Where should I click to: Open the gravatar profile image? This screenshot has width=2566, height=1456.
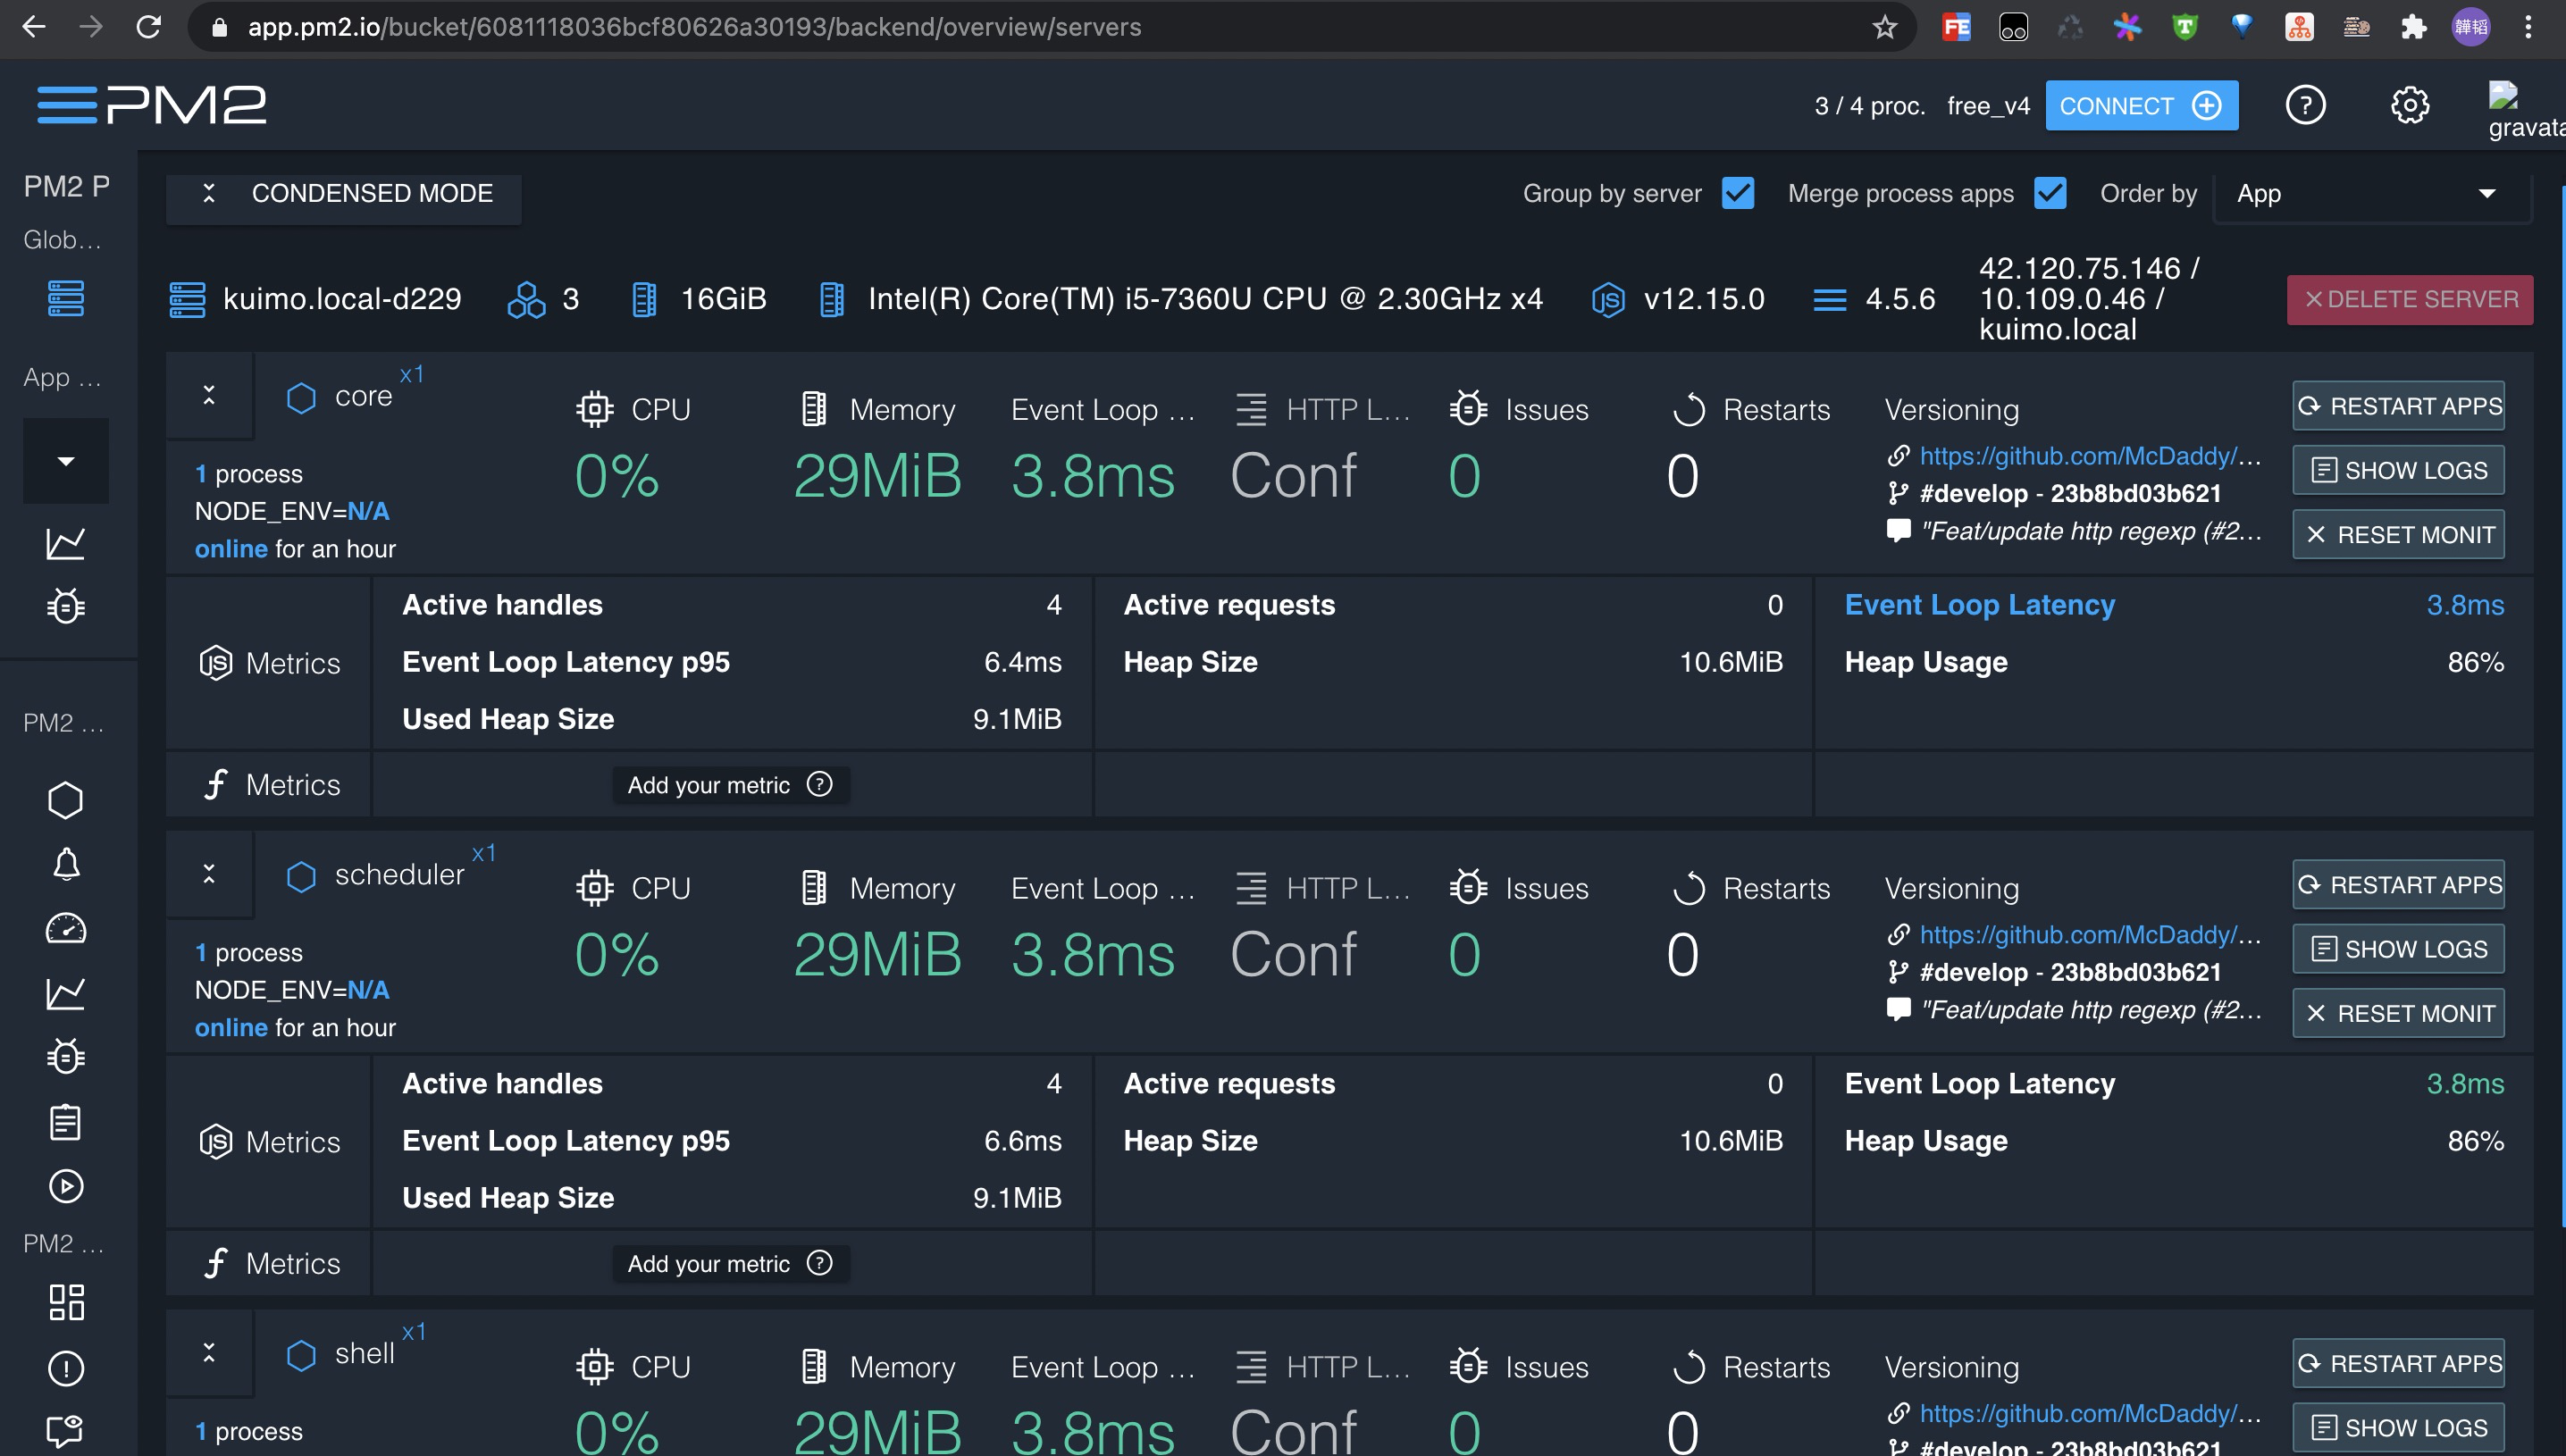[x=2525, y=110]
